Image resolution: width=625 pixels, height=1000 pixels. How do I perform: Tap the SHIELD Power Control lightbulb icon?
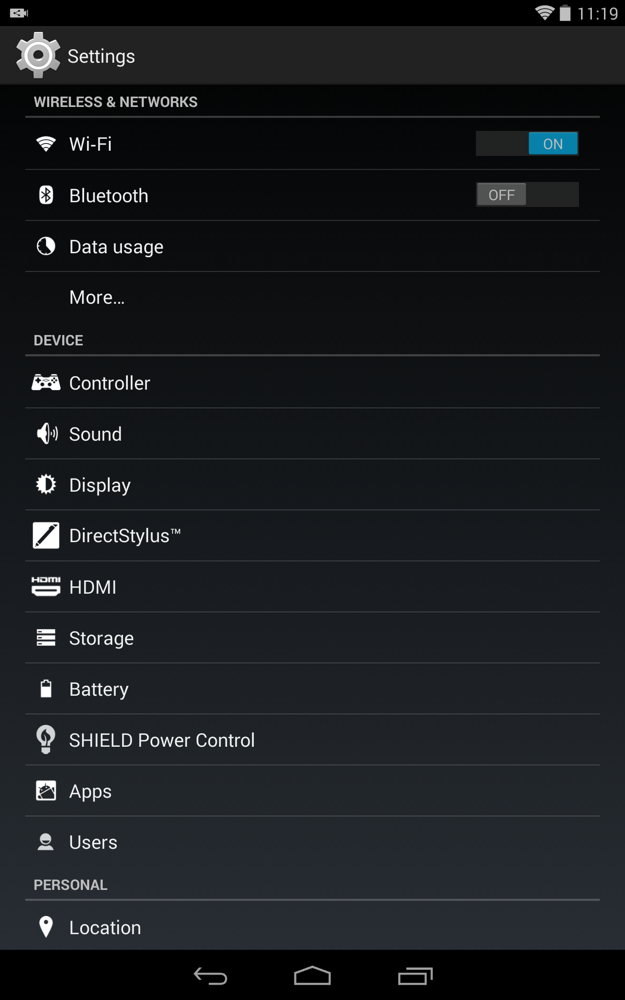point(46,740)
